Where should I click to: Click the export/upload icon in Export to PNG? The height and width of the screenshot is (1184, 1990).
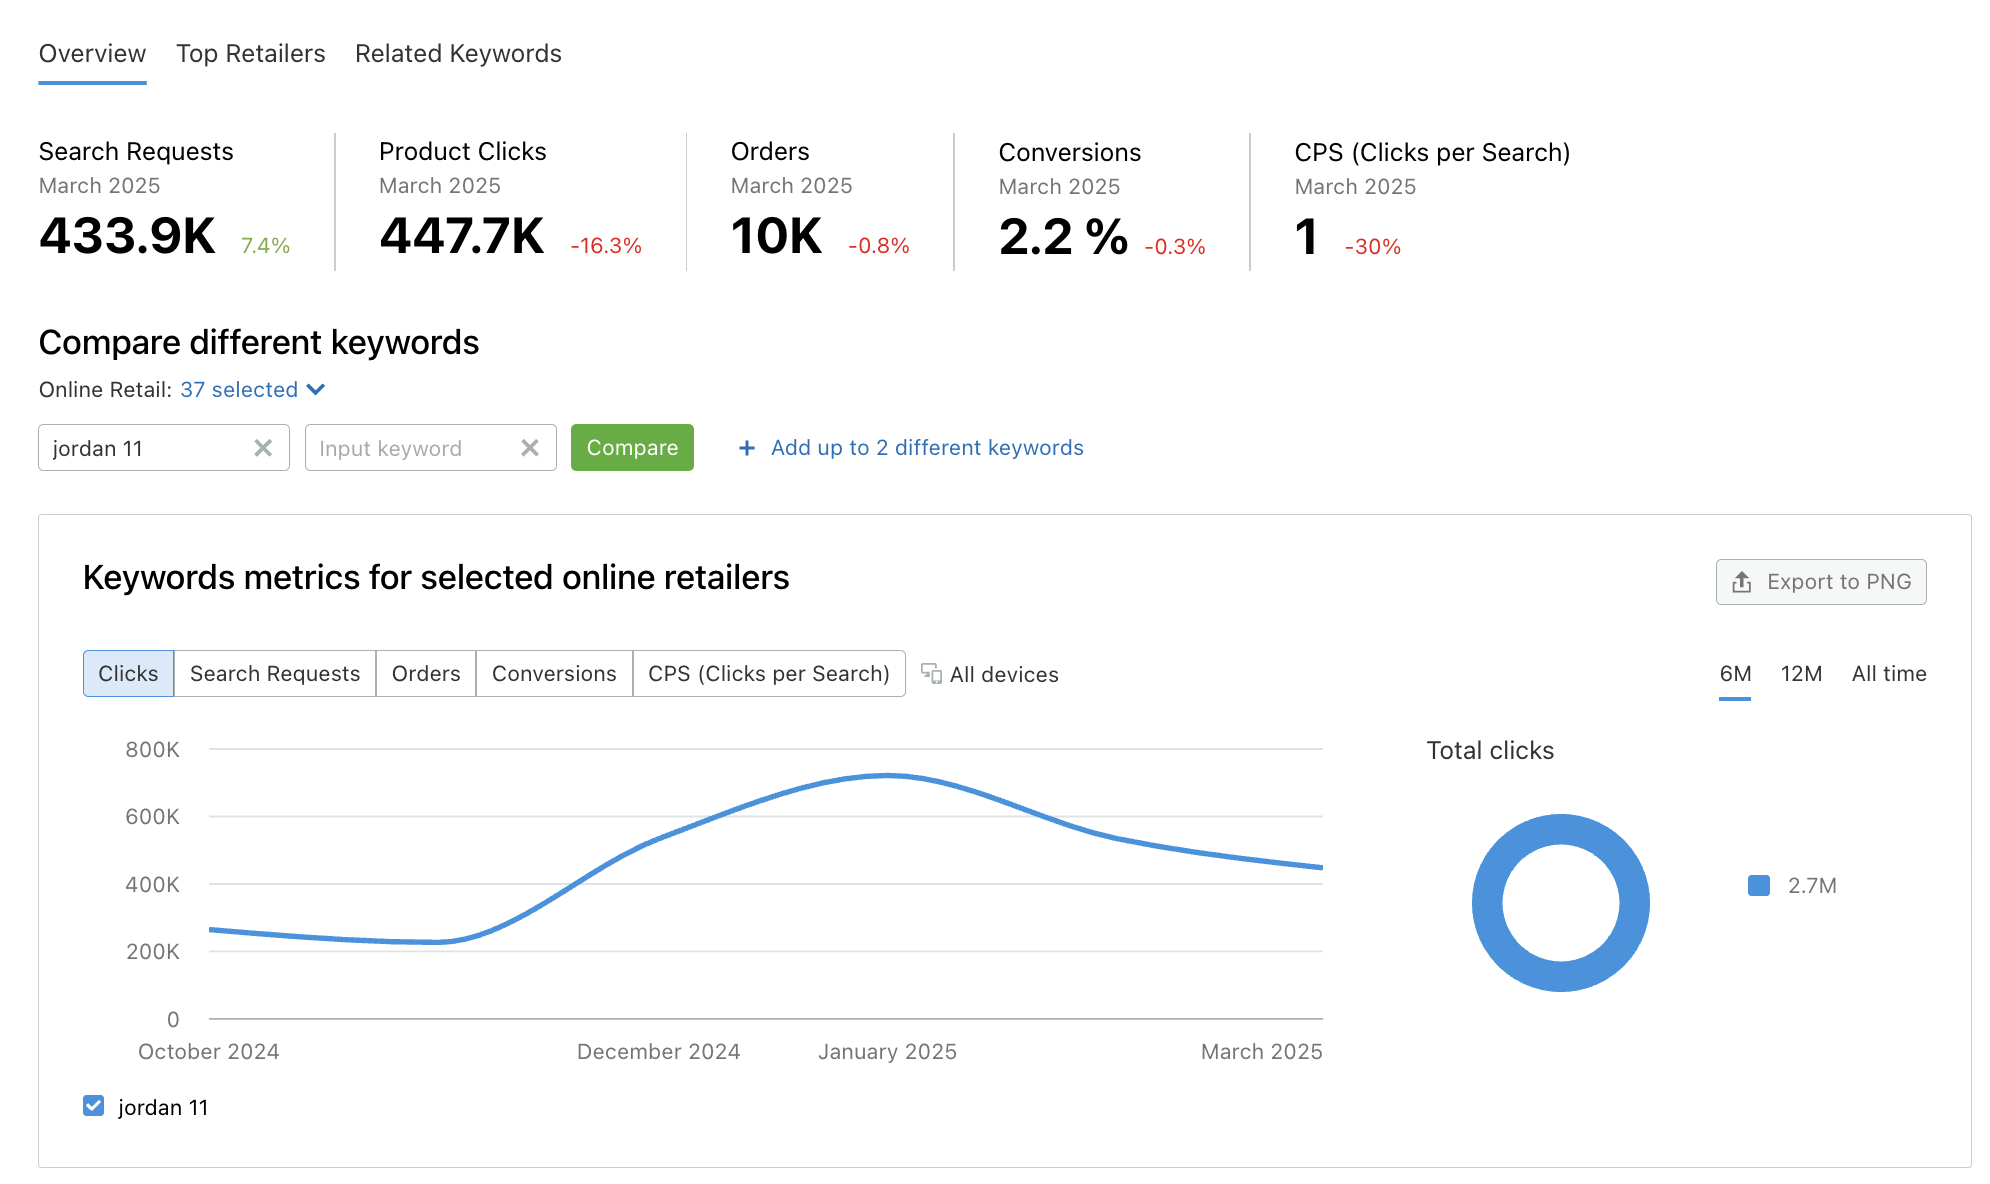(1742, 581)
